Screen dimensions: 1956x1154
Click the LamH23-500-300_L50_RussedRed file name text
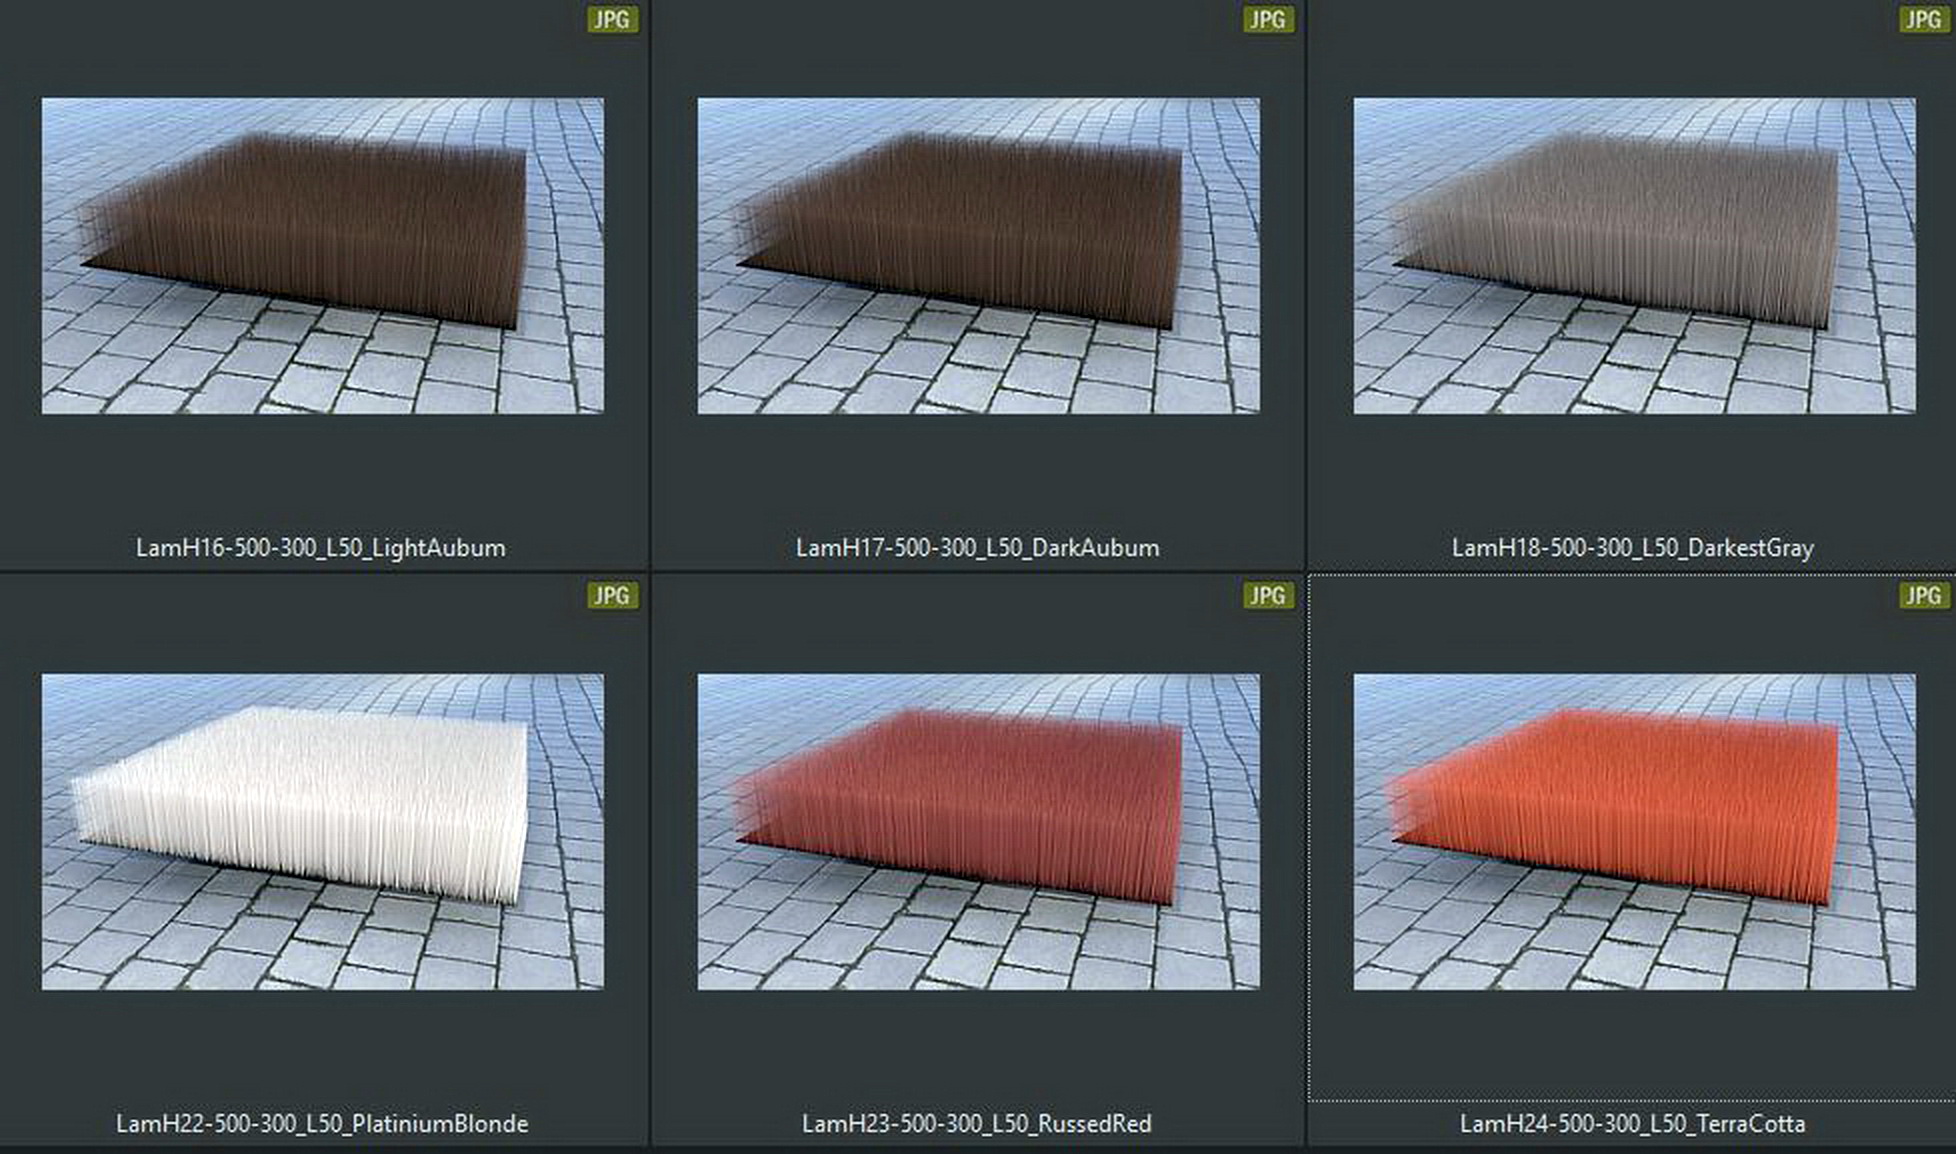click(976, 1124)
